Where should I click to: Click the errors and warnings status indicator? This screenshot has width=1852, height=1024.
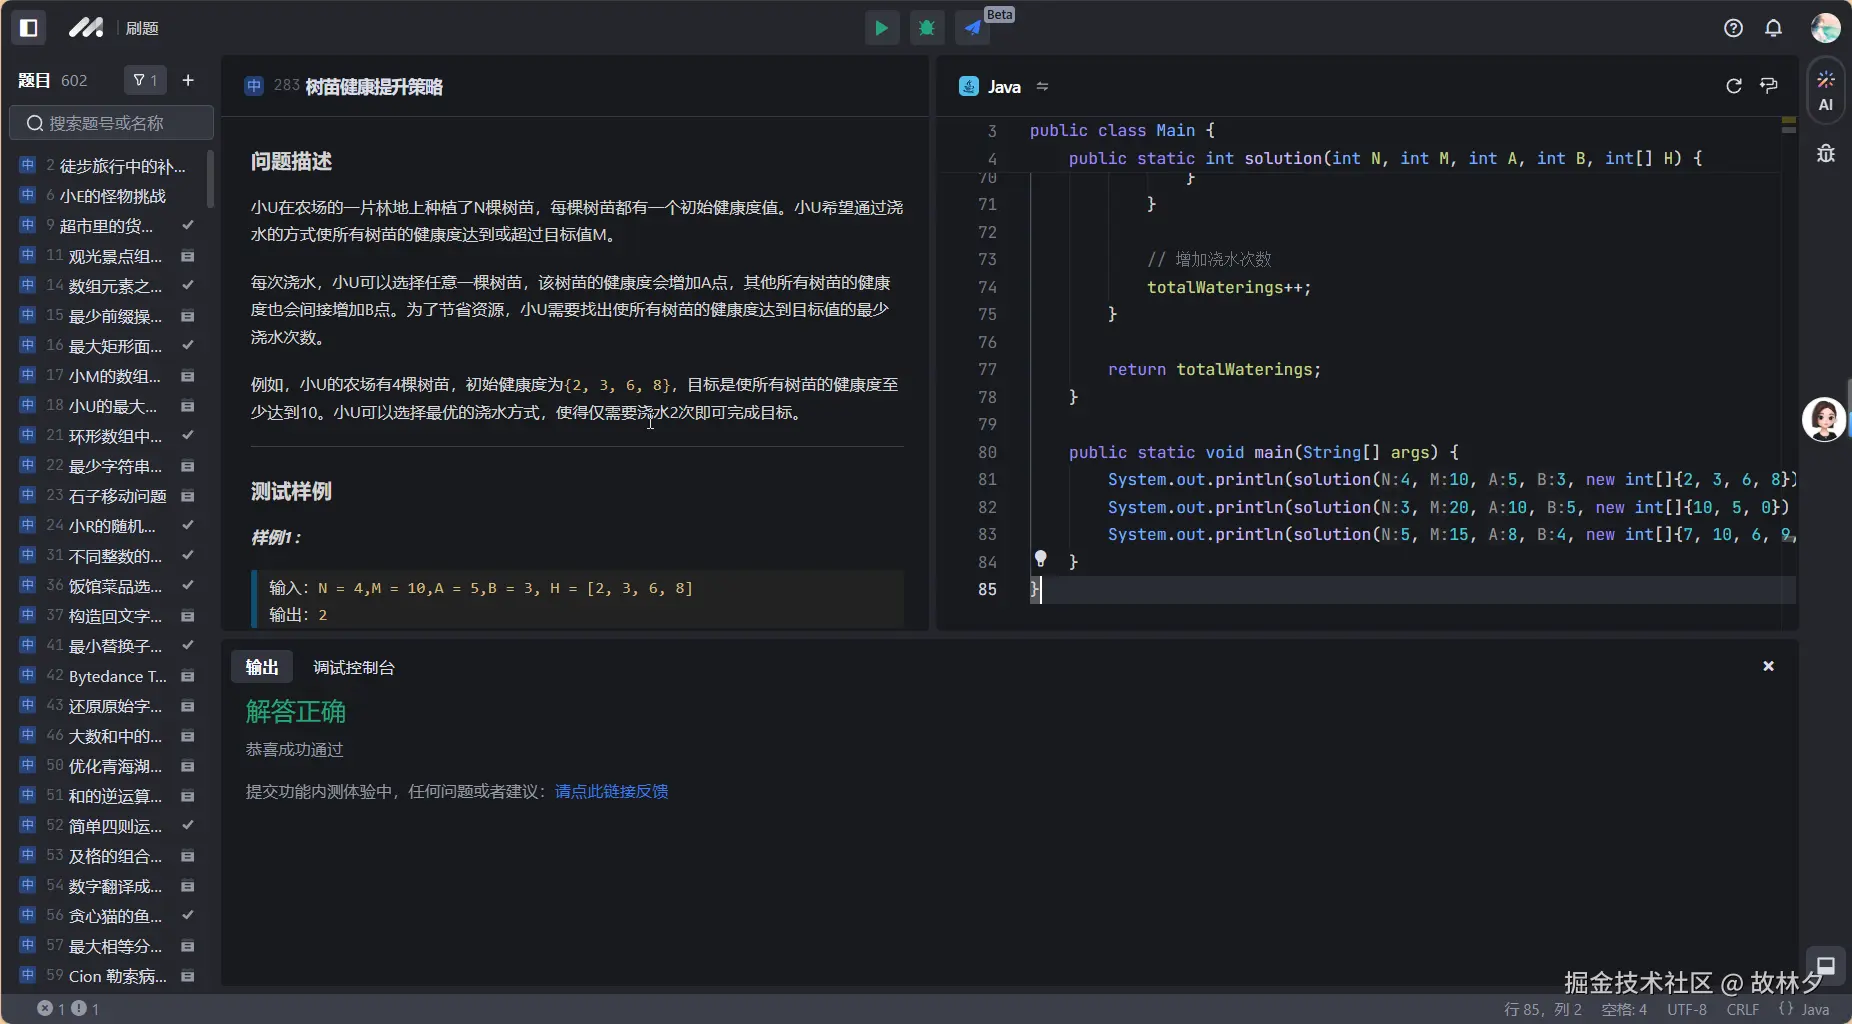click(x=68, y=1008)
